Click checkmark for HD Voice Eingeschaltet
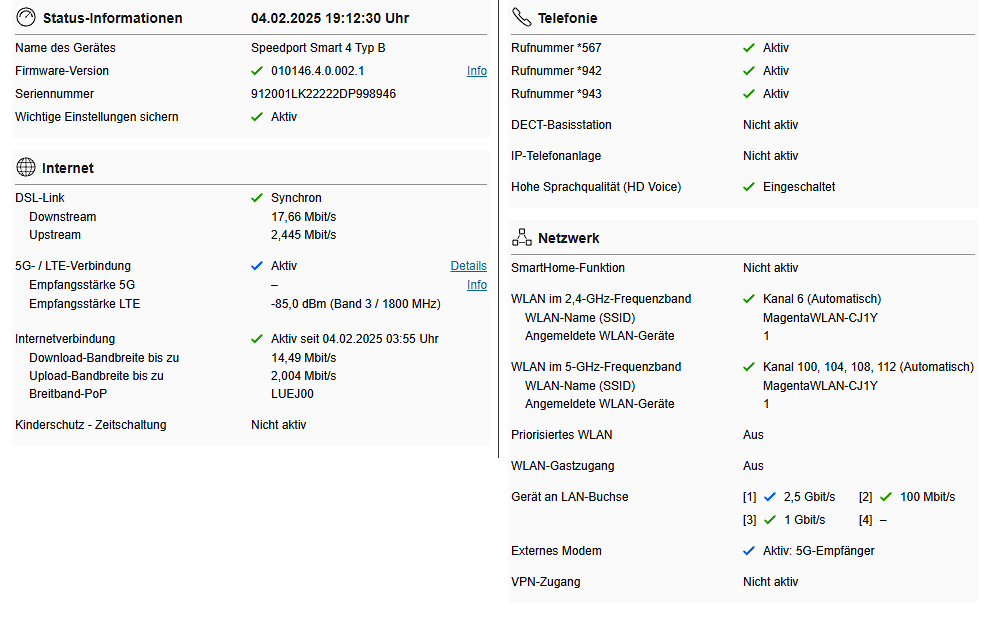Screen dimensions: 1002x622 (x=749, y=187)
